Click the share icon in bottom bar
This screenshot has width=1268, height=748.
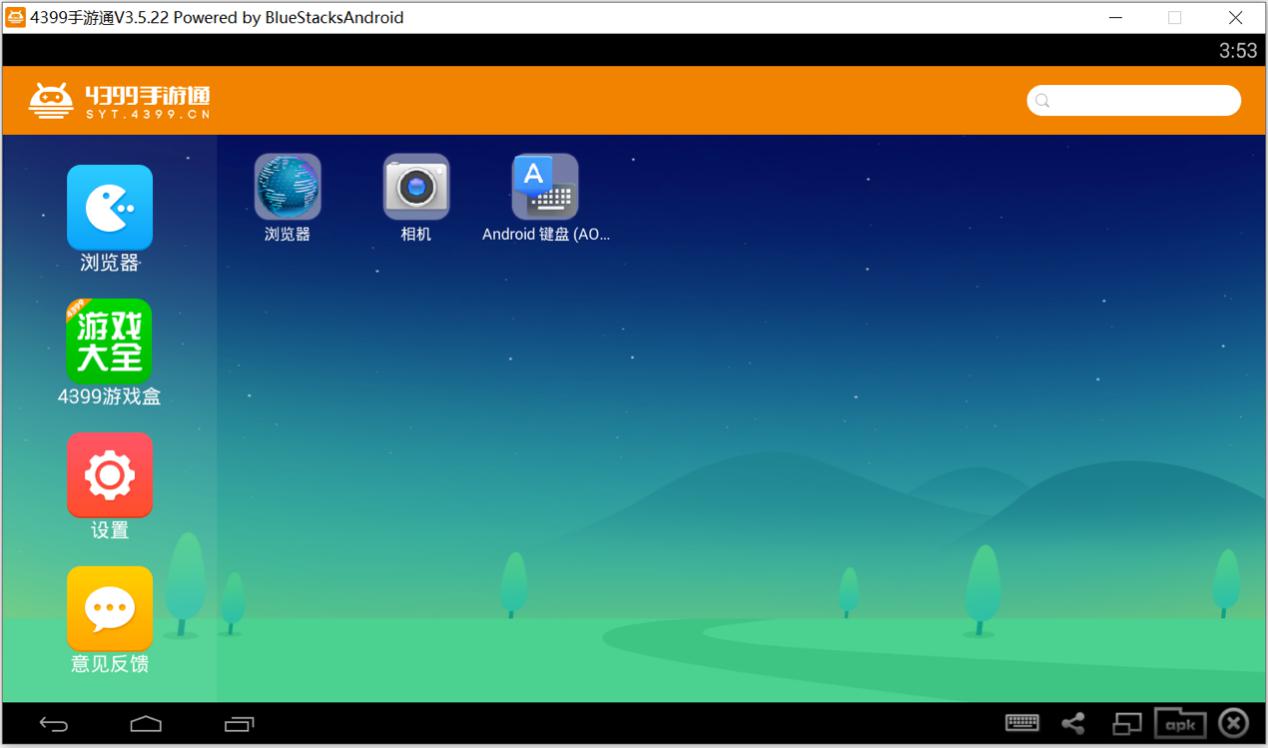pos(1073,723)
